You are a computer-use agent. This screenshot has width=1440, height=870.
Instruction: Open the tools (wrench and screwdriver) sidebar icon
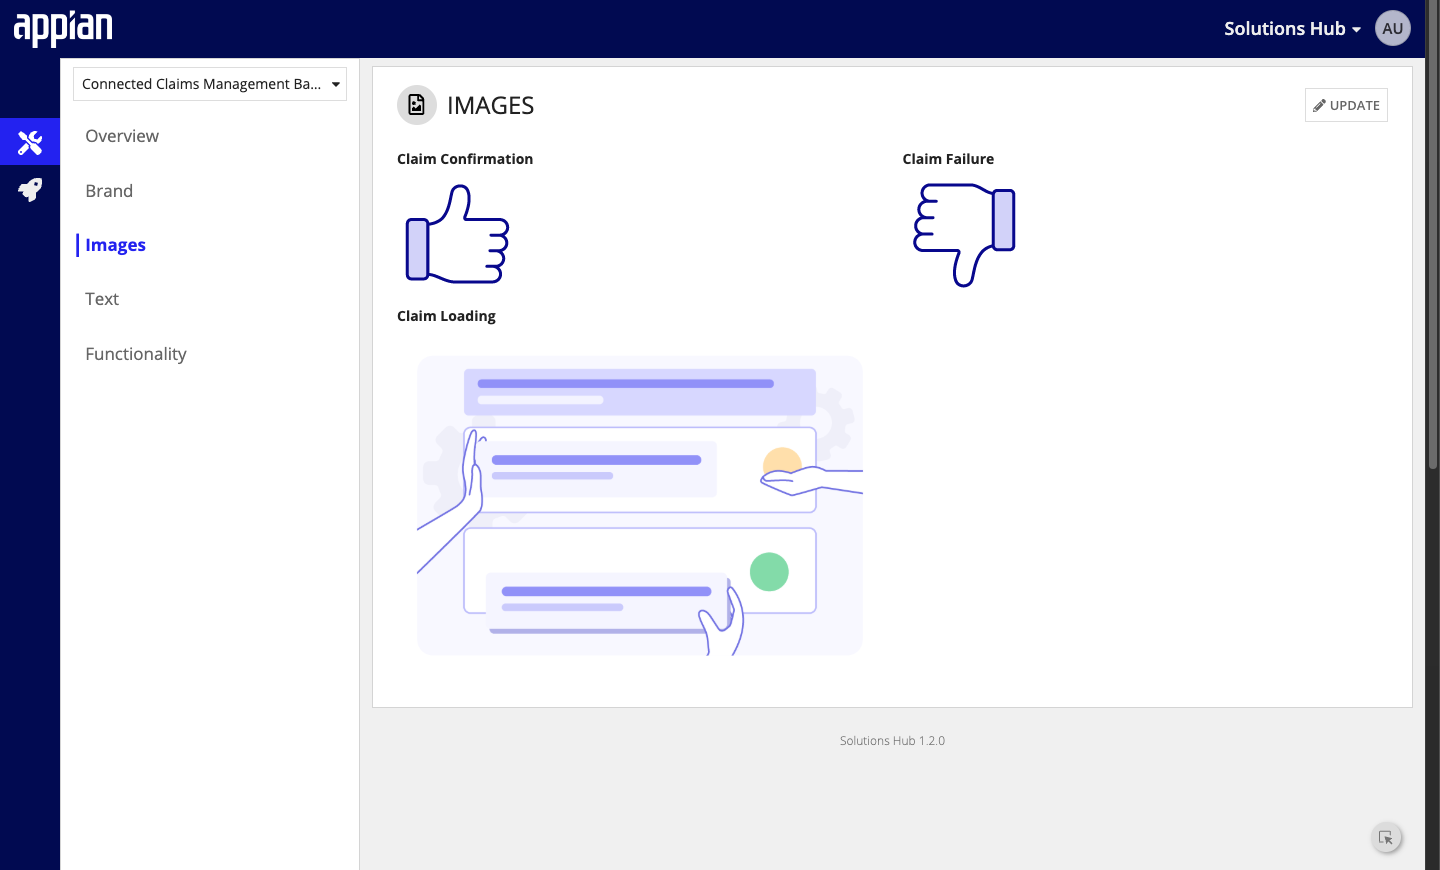click(30, 142)
